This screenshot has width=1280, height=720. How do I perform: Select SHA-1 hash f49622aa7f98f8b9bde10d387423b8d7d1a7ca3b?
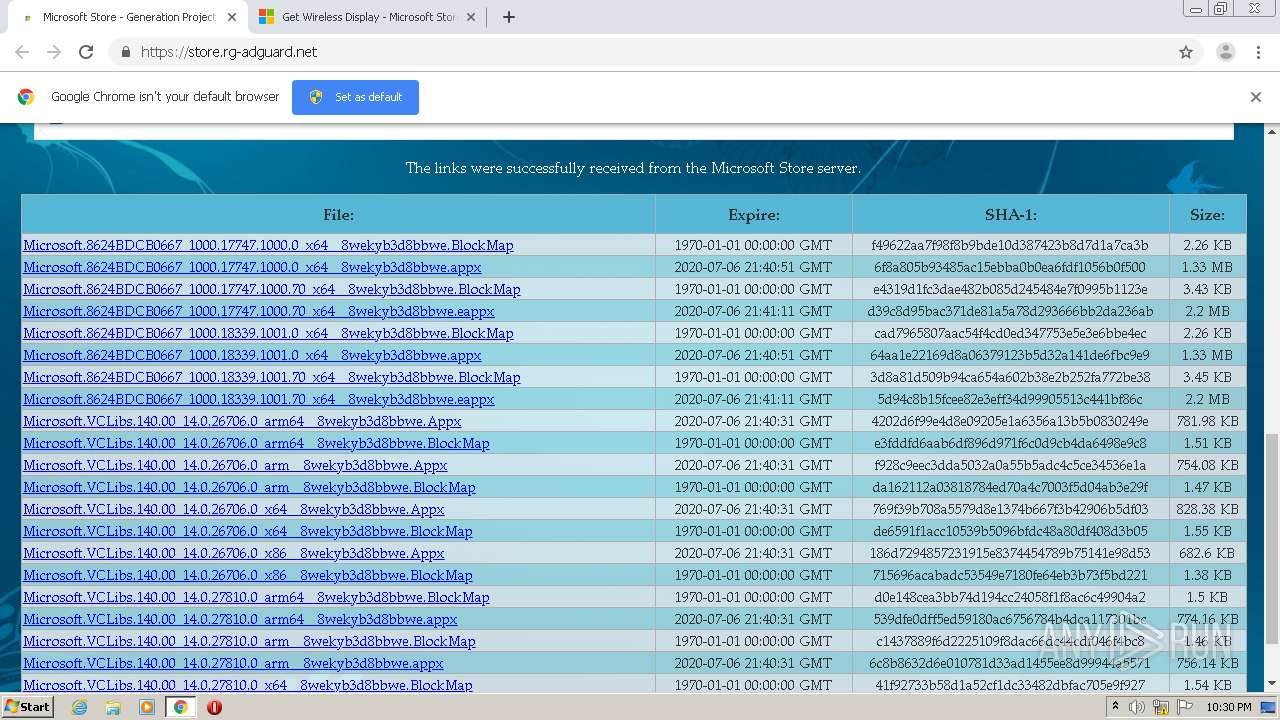click(x=1010, y=245)
